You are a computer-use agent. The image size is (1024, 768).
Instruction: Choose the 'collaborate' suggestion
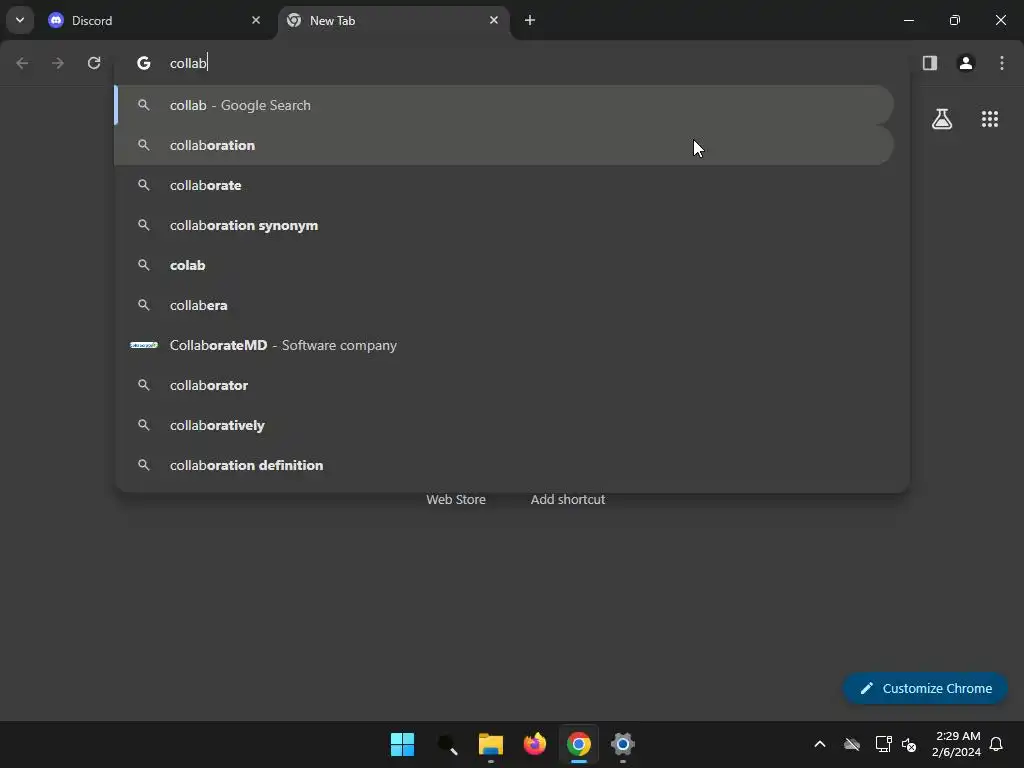click(504, 185)
